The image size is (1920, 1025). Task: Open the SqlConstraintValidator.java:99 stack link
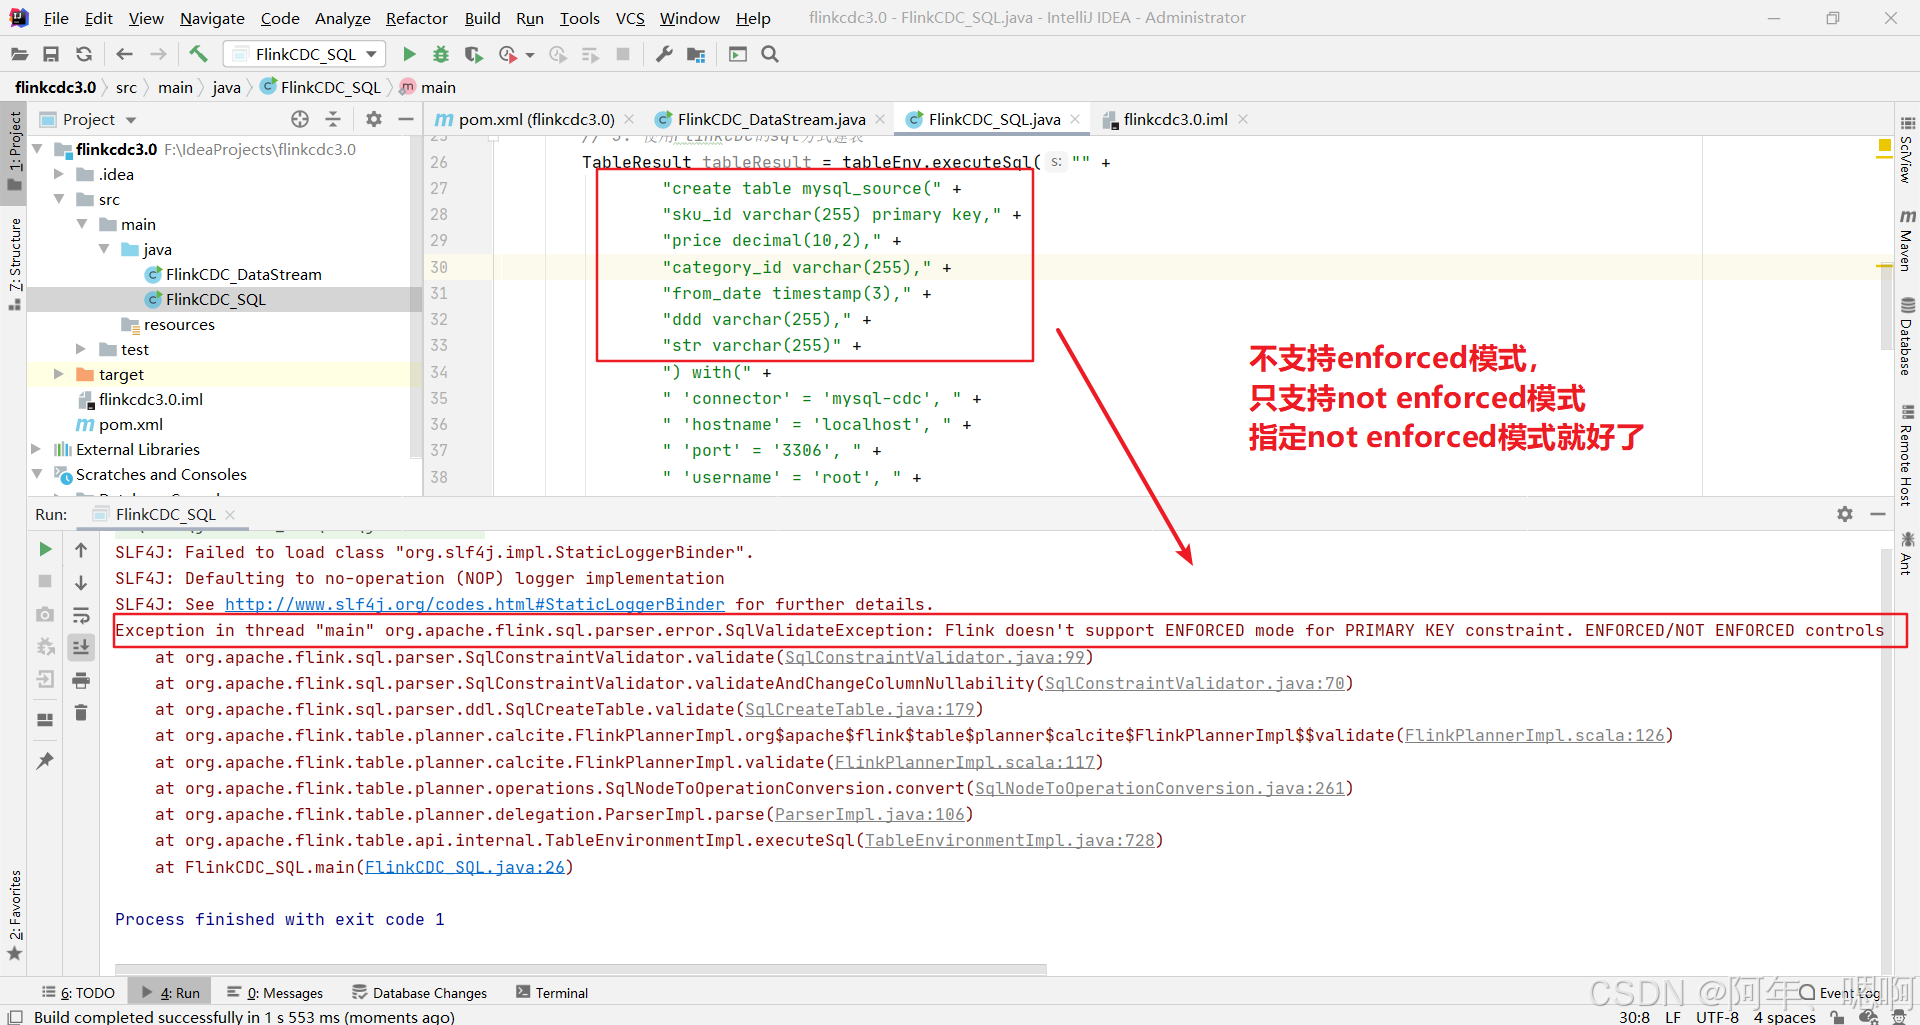pyautogui.click(x=935, y=657)
